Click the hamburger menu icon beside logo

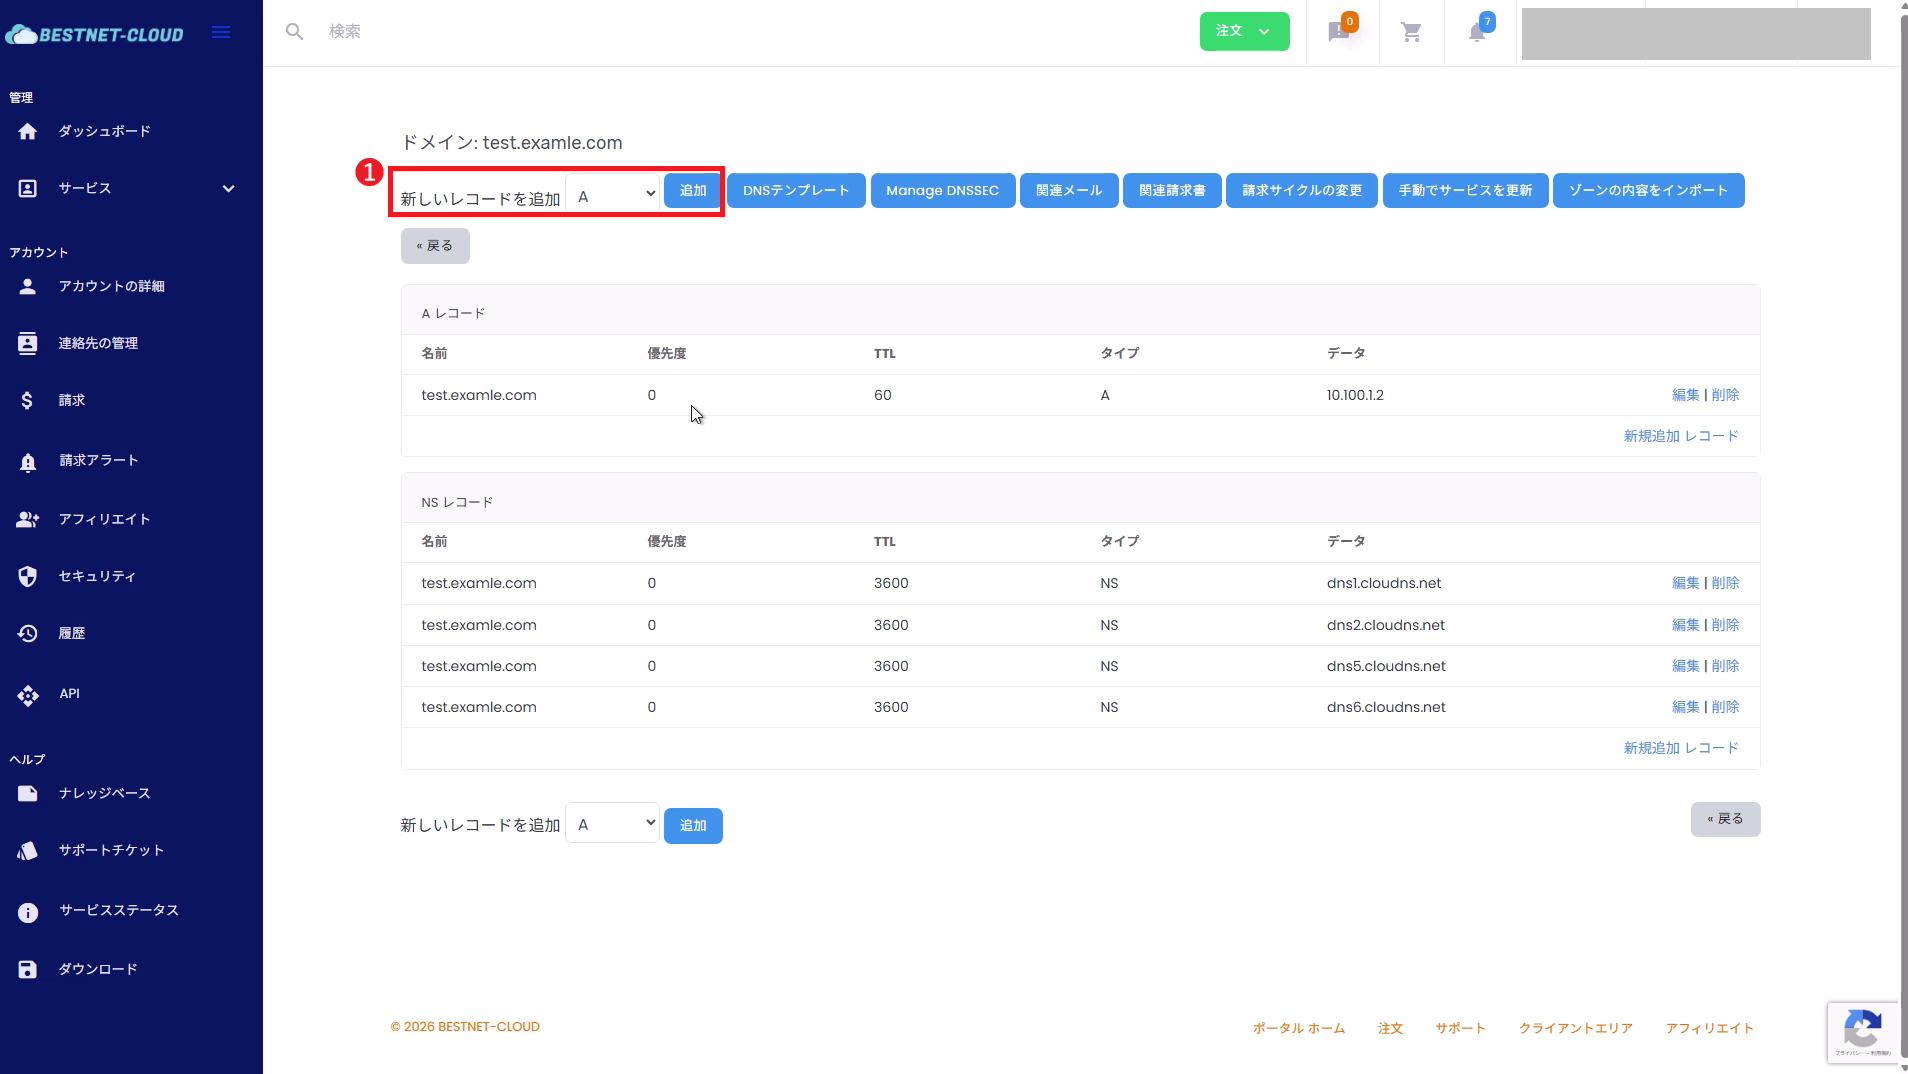[x=221, y=33]
